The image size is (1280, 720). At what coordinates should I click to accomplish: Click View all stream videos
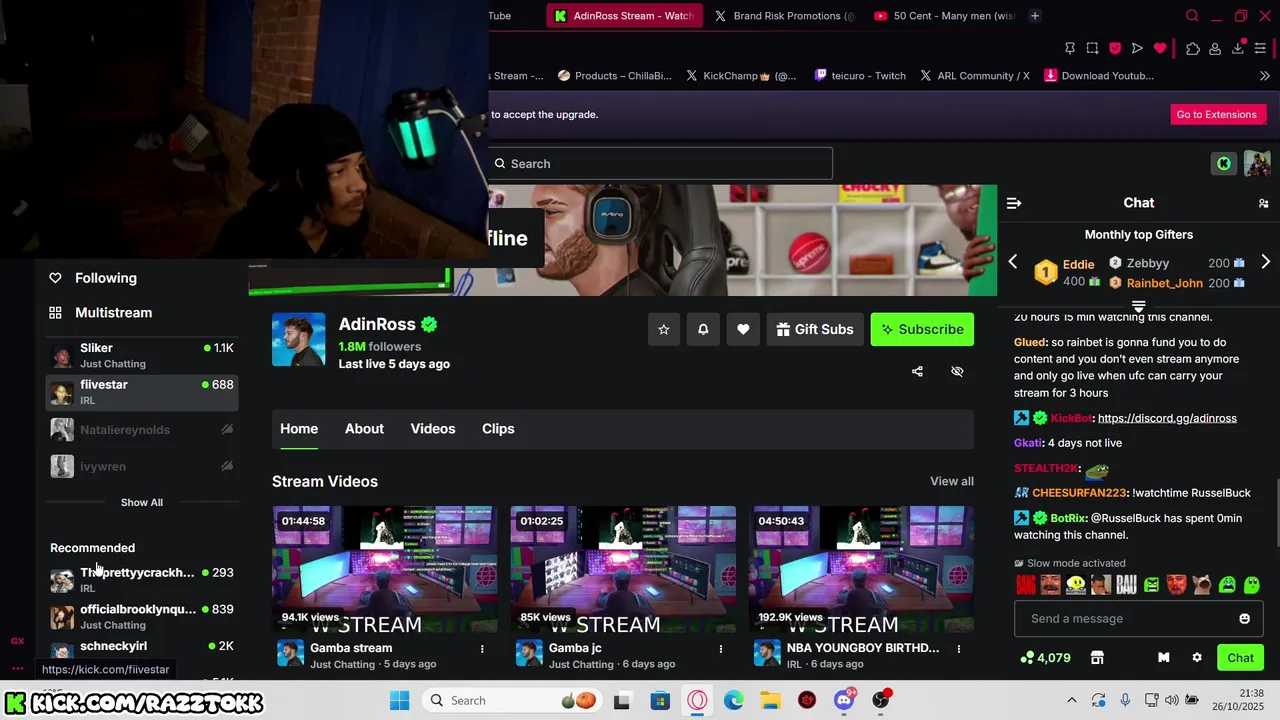click(x=952, y=481)
